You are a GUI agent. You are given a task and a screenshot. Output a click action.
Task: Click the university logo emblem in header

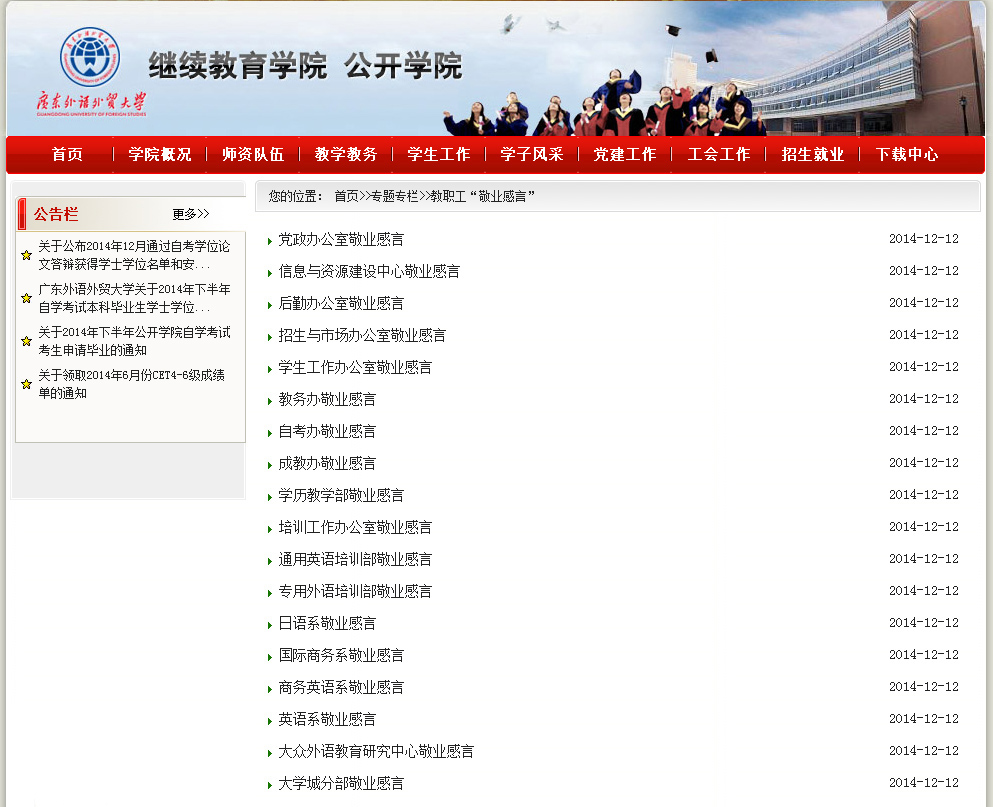point(90,58)
